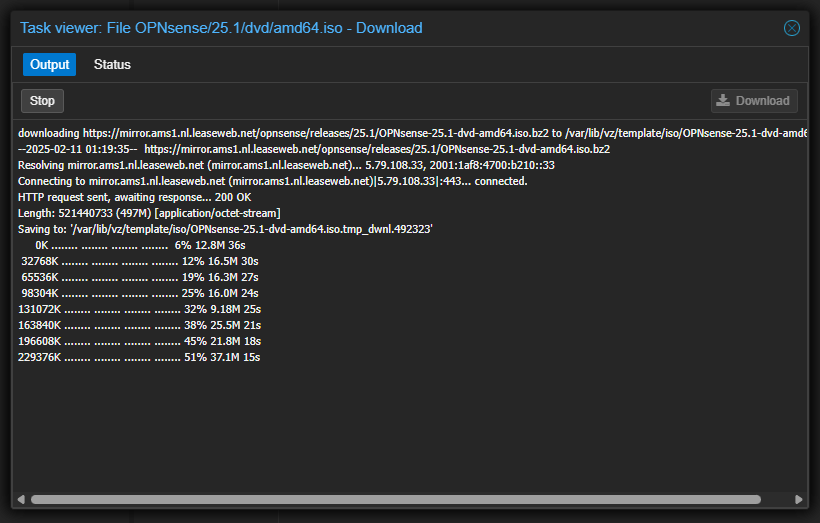820x523 pixels.
Task: Click the '32768K' 12% progress line
Action: 140,261
